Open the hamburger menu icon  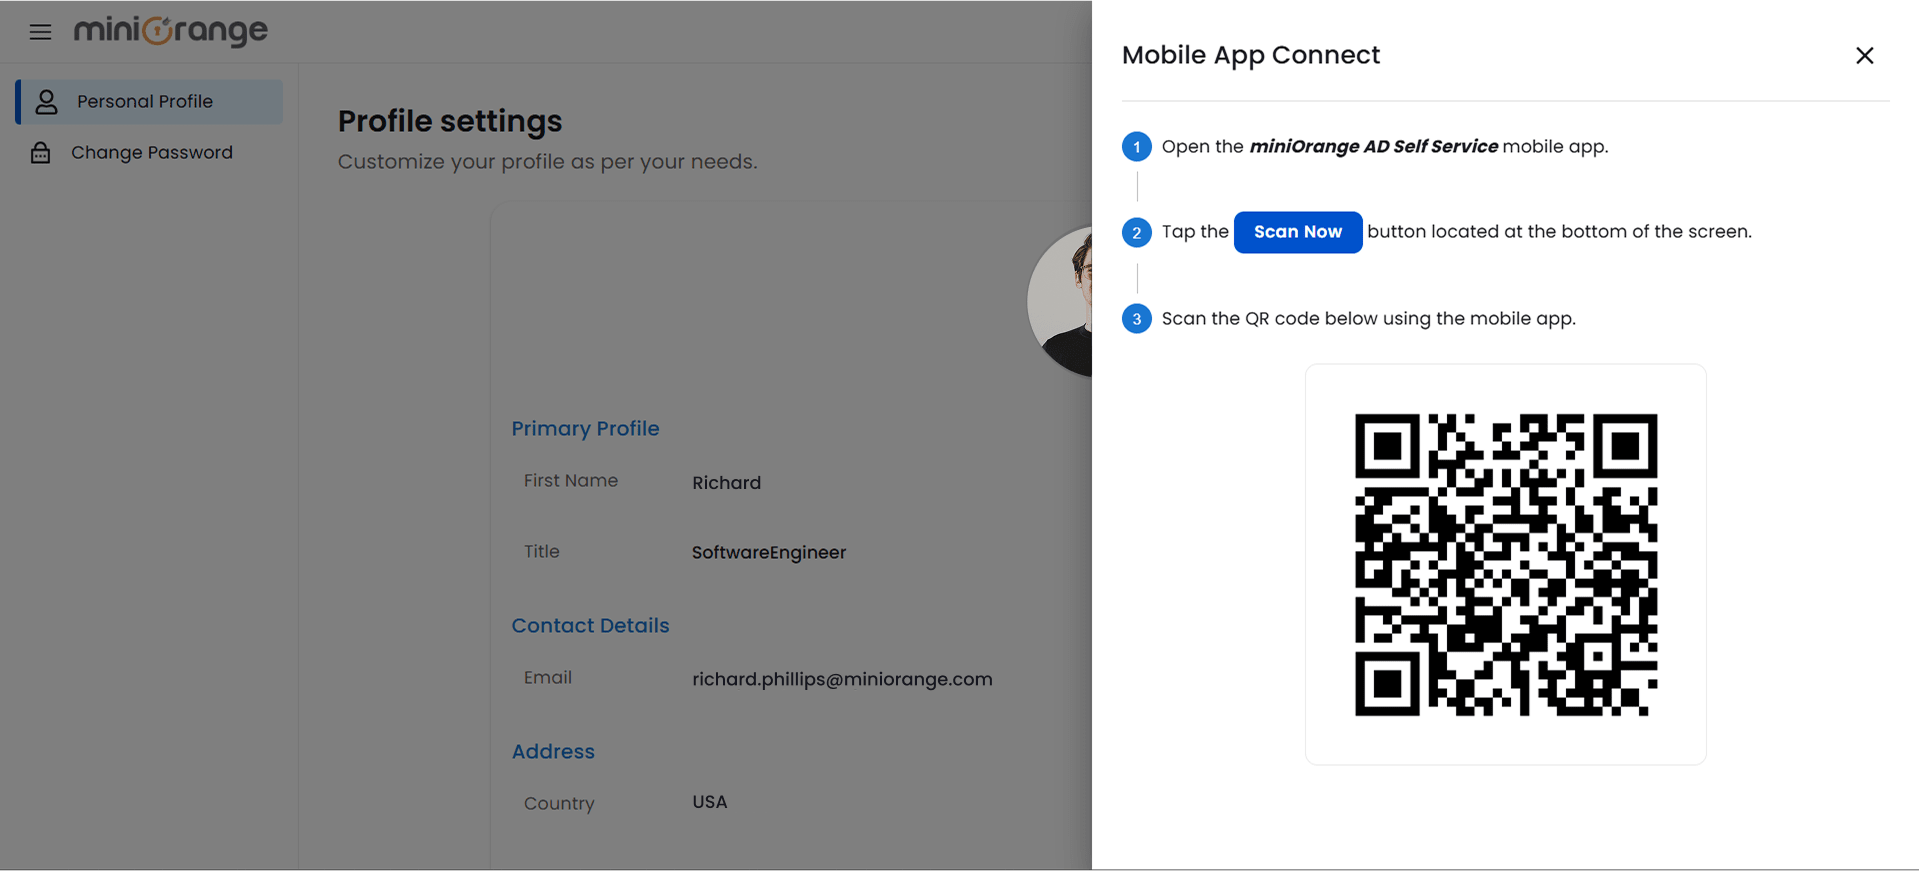click(40, 32)
